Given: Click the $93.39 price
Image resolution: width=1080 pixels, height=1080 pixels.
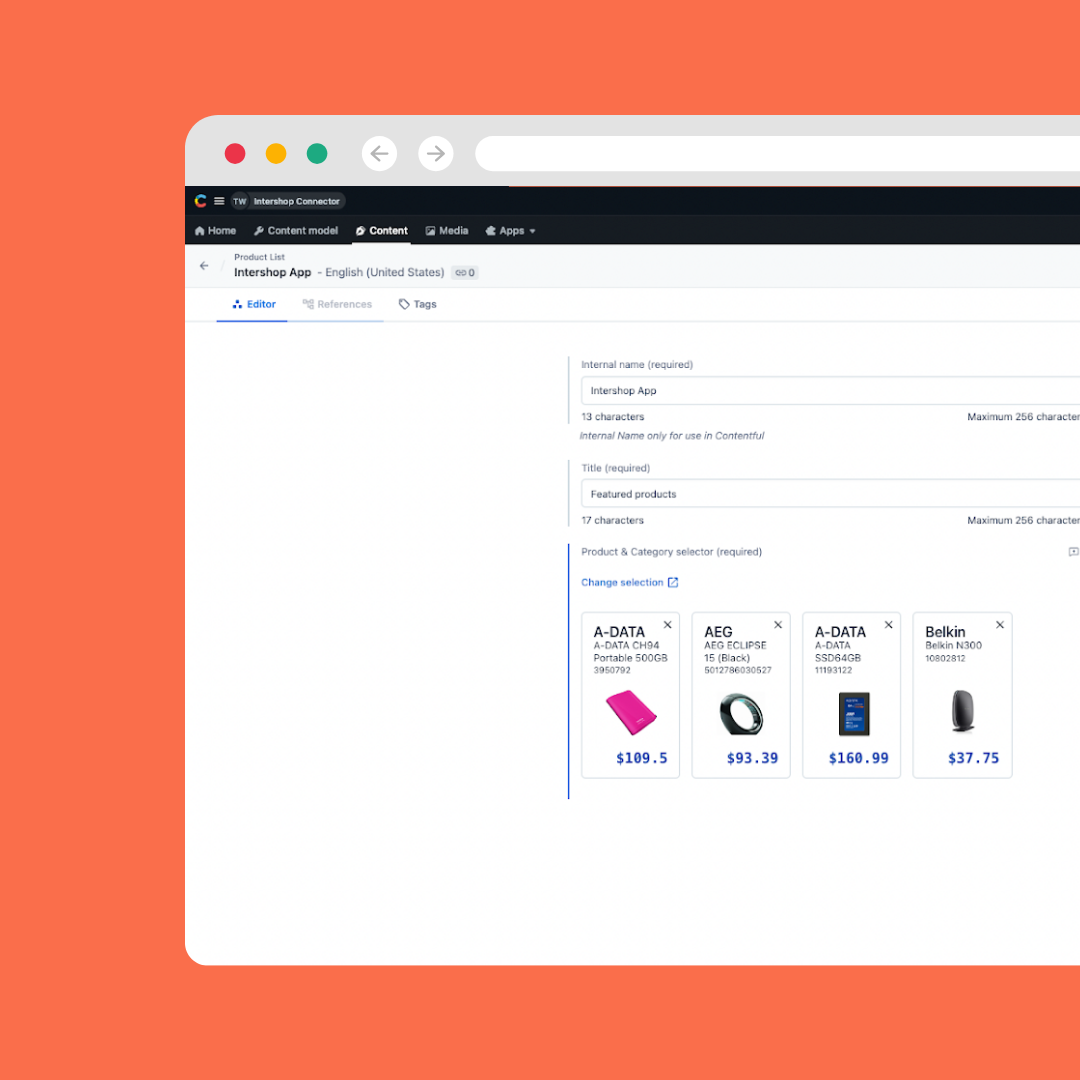Looking at the screenshot, I should pyautogui.click(x=752, y=758).
